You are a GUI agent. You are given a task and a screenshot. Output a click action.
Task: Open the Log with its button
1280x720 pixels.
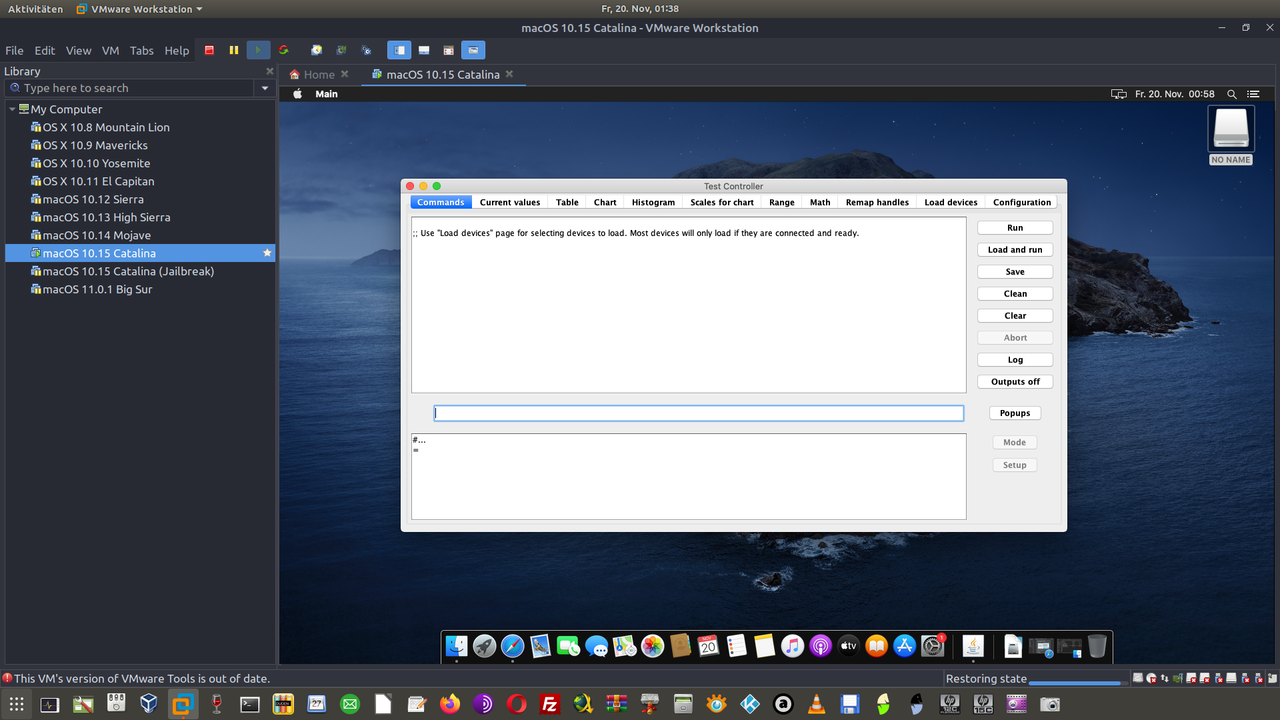pyautogui.click(x=1015, y=360)
